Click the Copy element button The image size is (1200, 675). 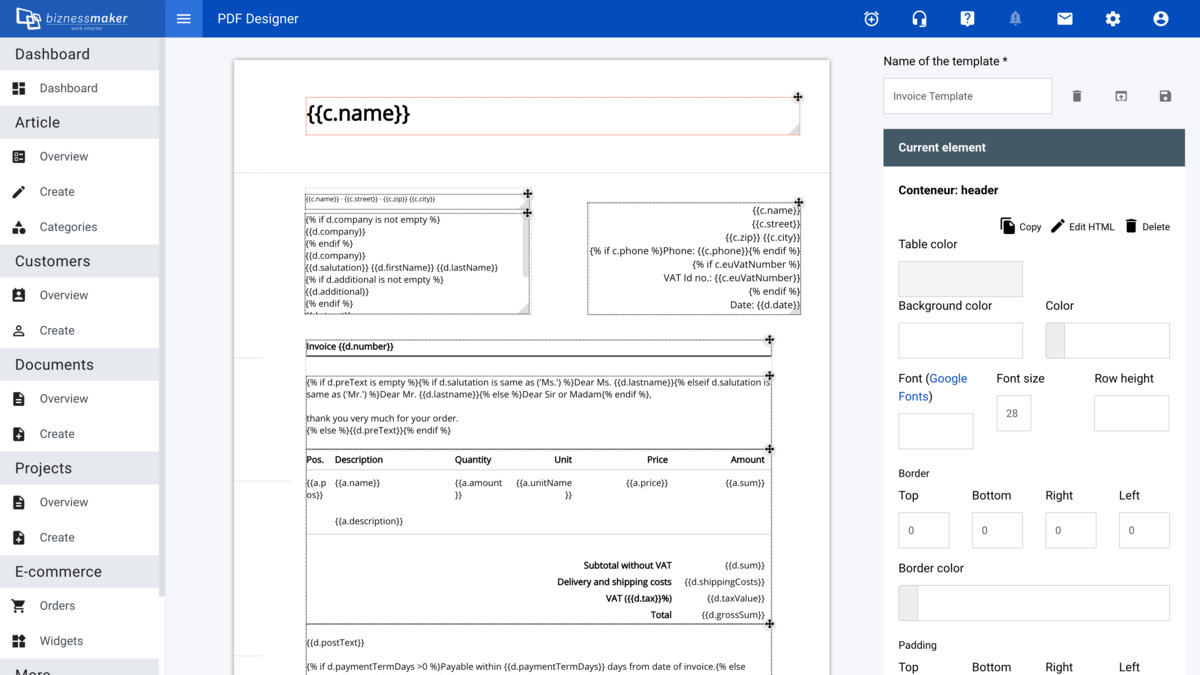point(1021,226)
